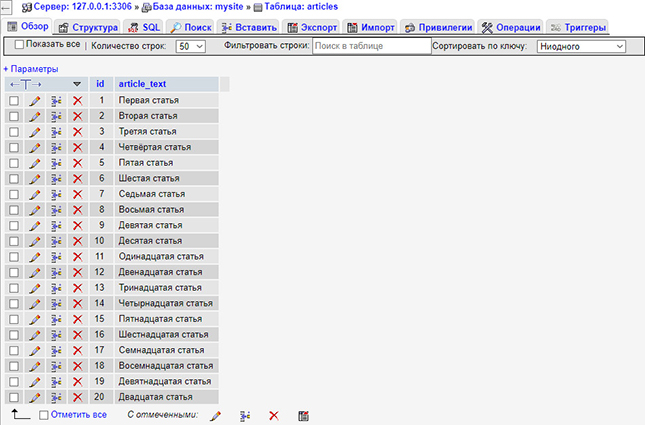Check the 'Отметить все' checkbox

[x=43, y=415]
